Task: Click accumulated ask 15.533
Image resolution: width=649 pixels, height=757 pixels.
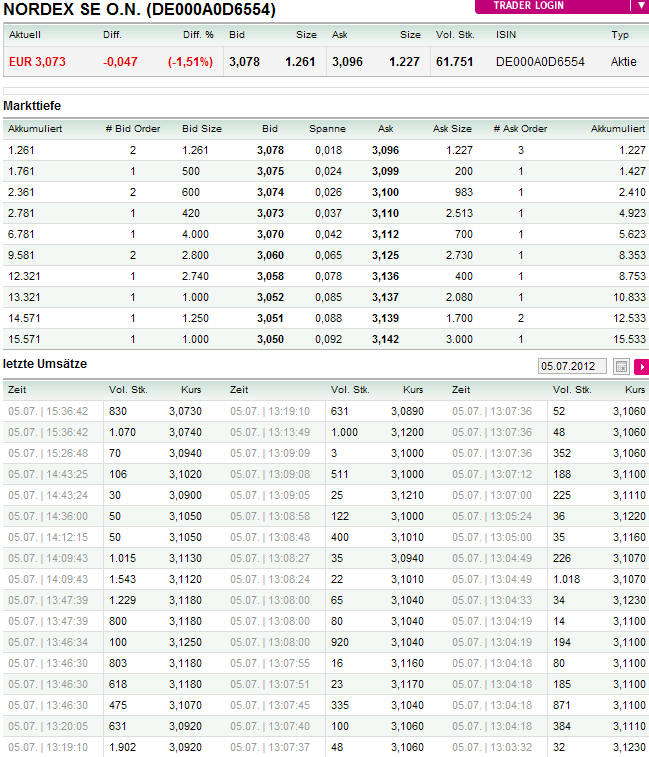Action: coord(629,339)
